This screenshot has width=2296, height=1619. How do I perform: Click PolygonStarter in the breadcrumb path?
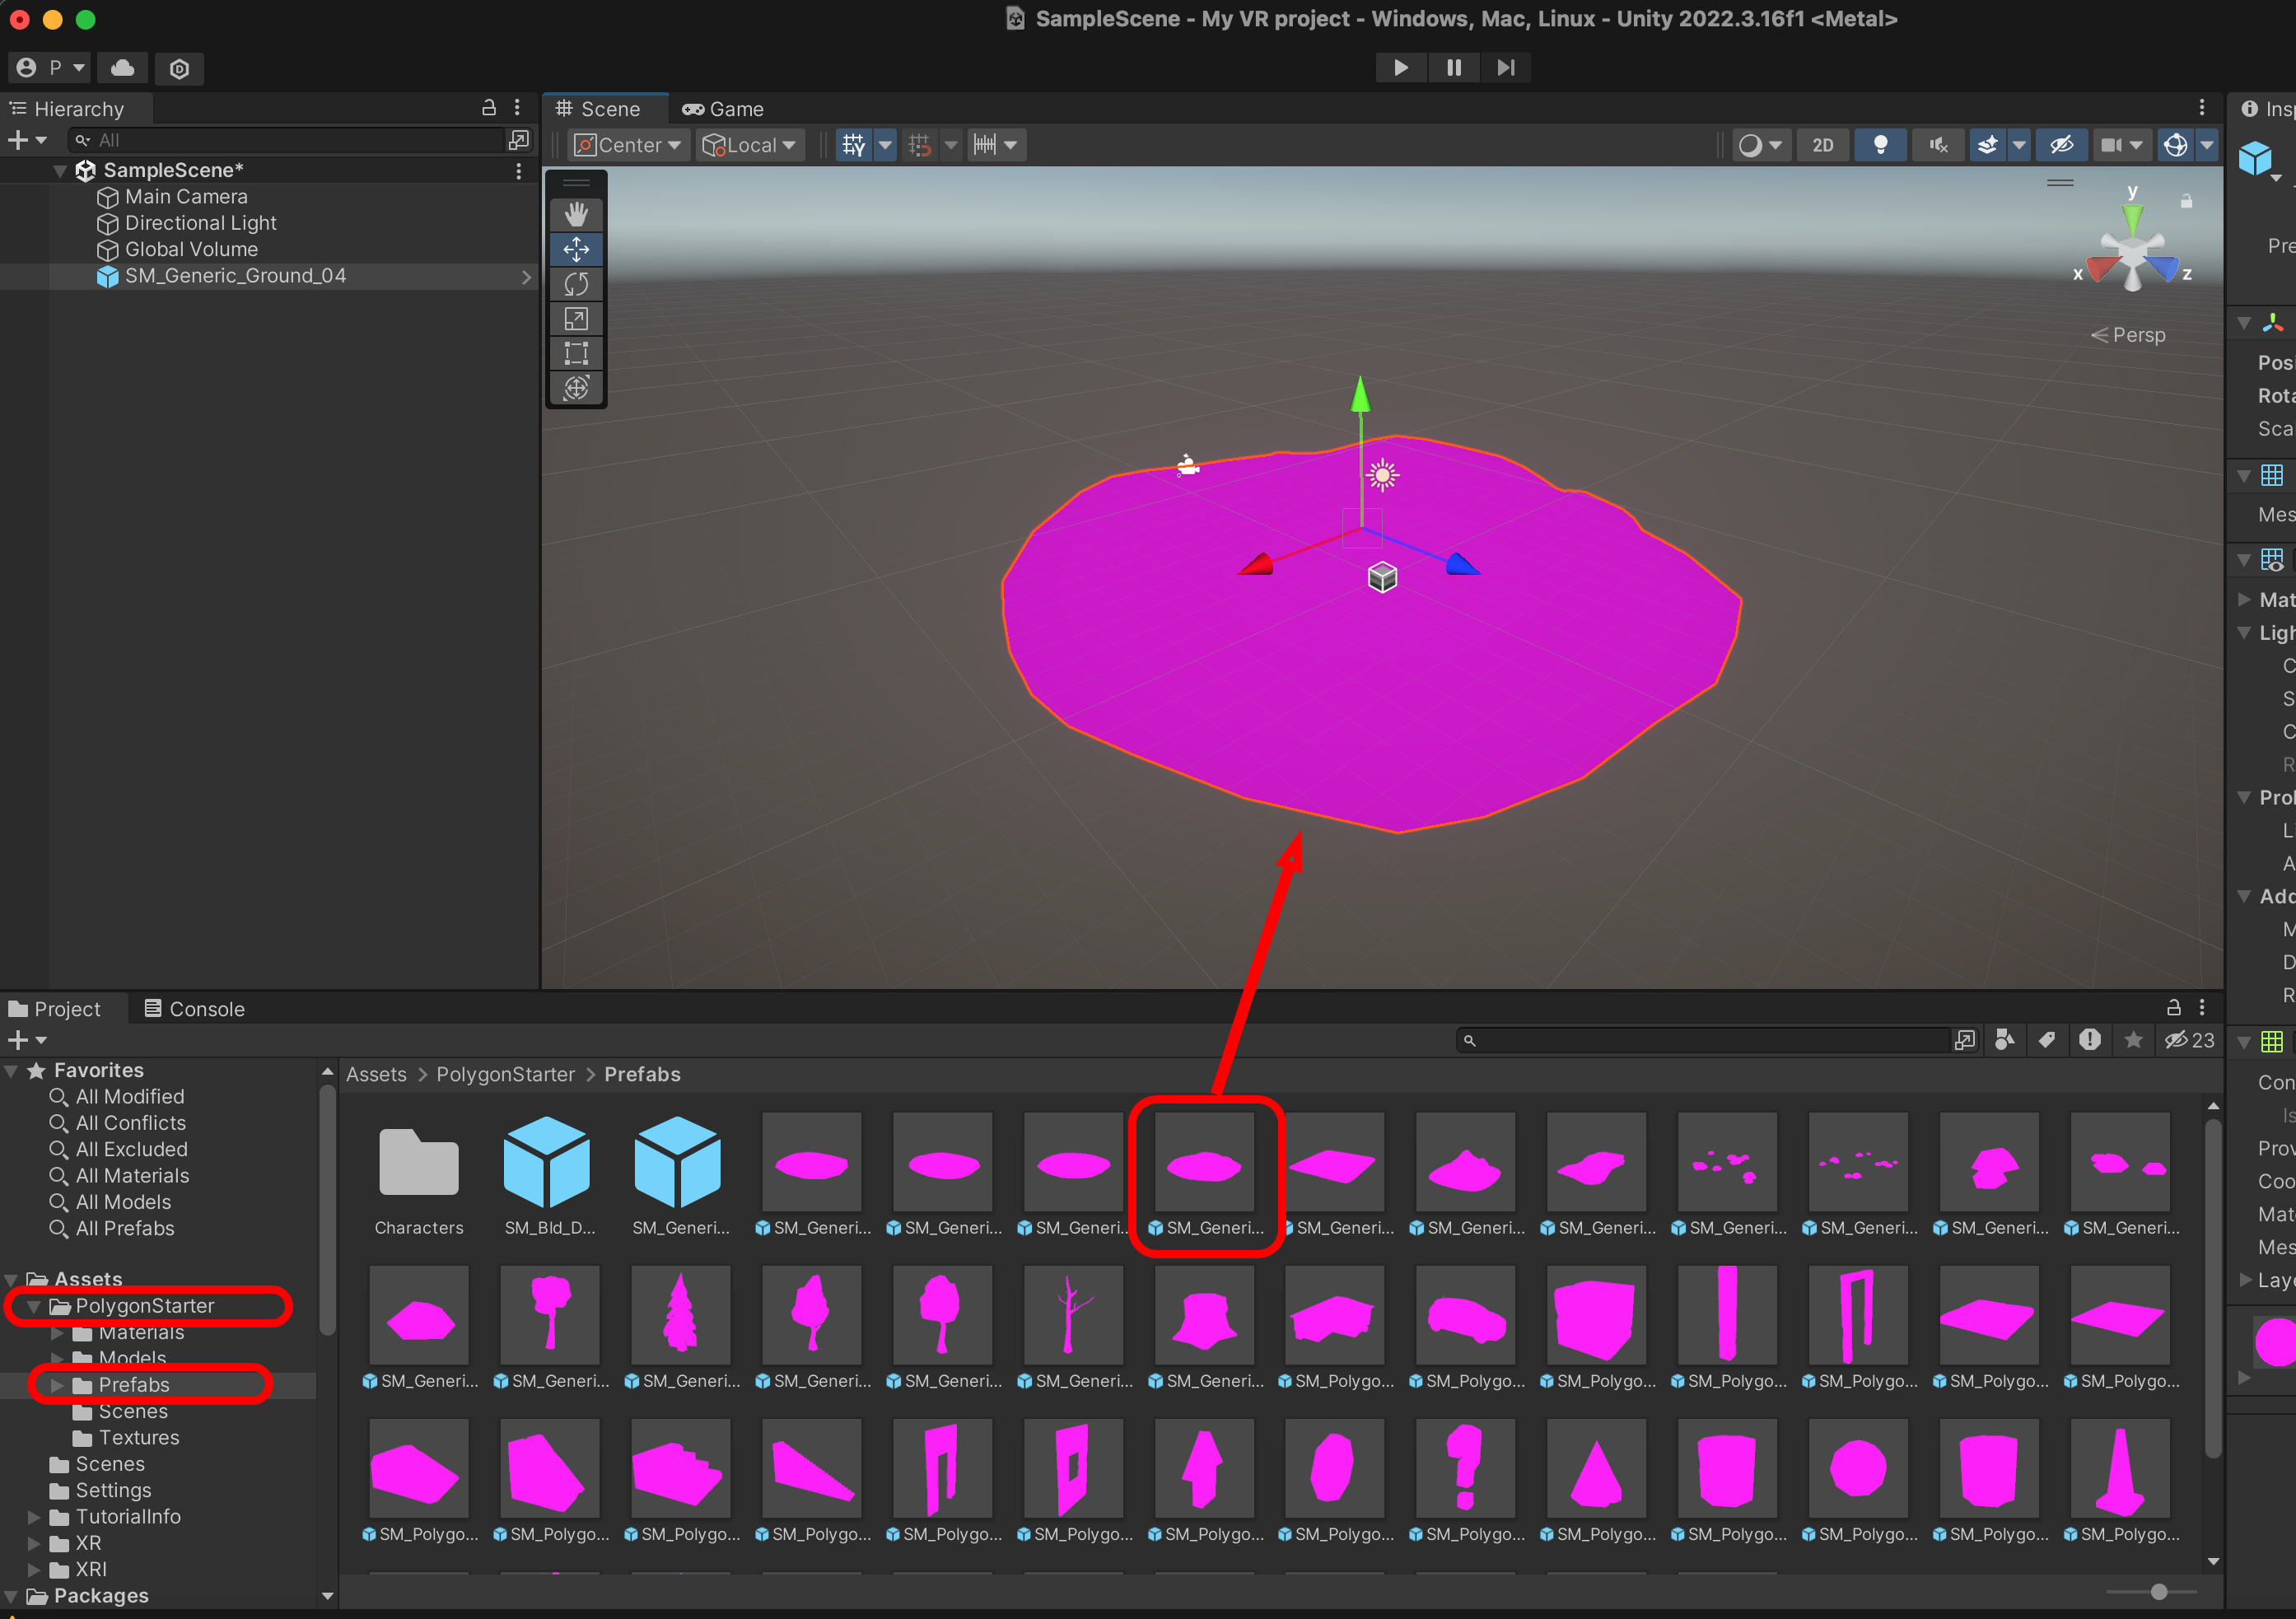click(x=505, y=1074)
